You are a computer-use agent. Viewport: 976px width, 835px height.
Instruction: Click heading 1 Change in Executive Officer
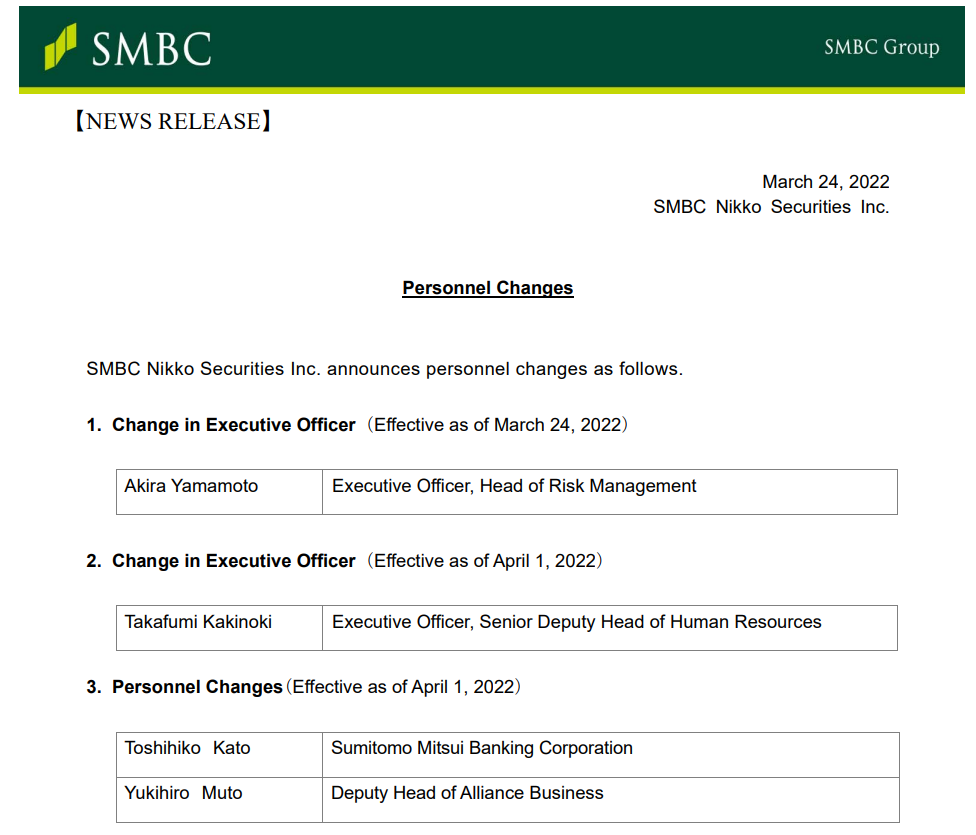[221, 425]
